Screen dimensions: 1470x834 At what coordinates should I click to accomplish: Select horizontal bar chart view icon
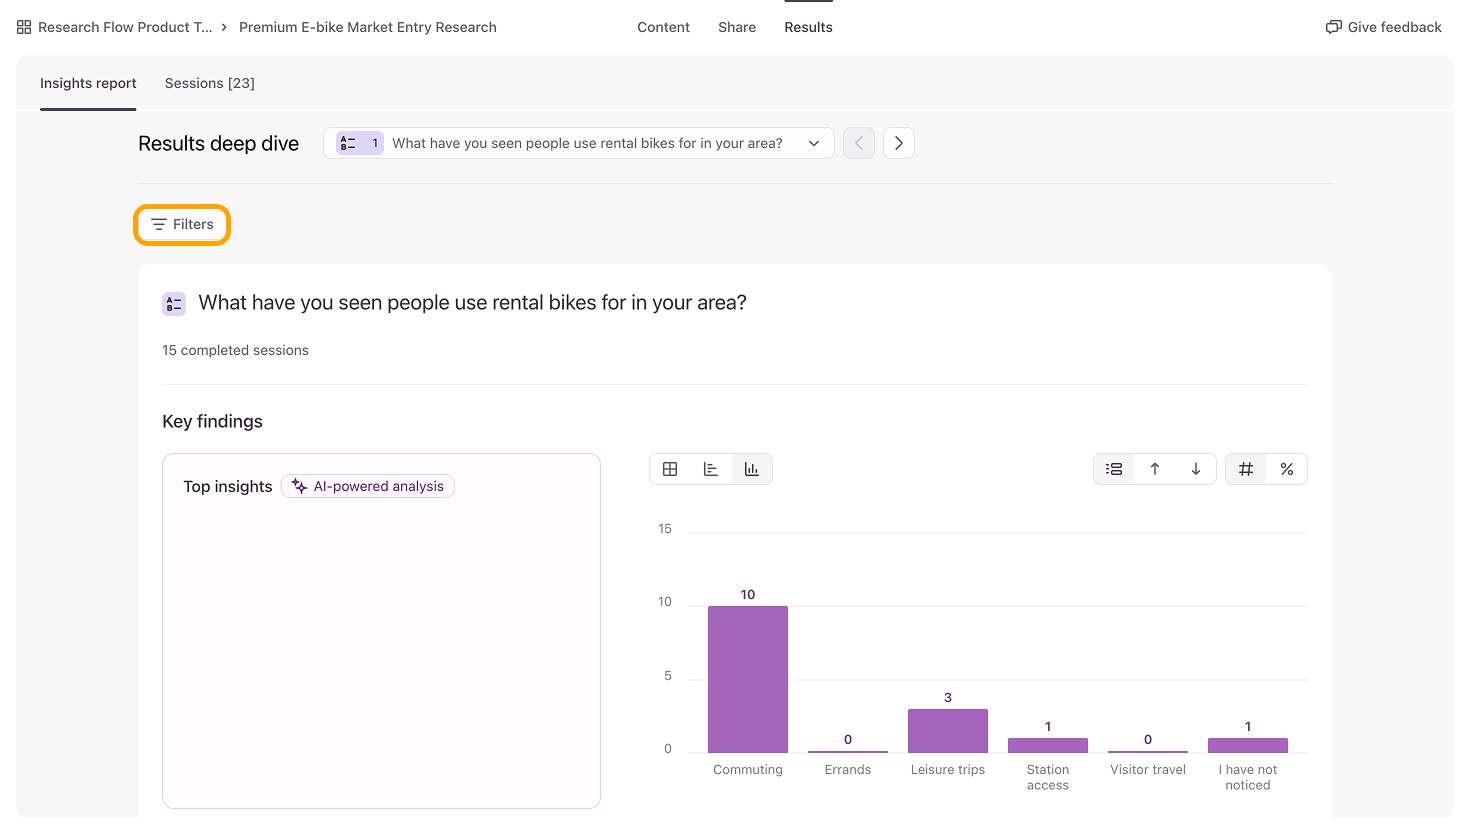coord(711,469)
